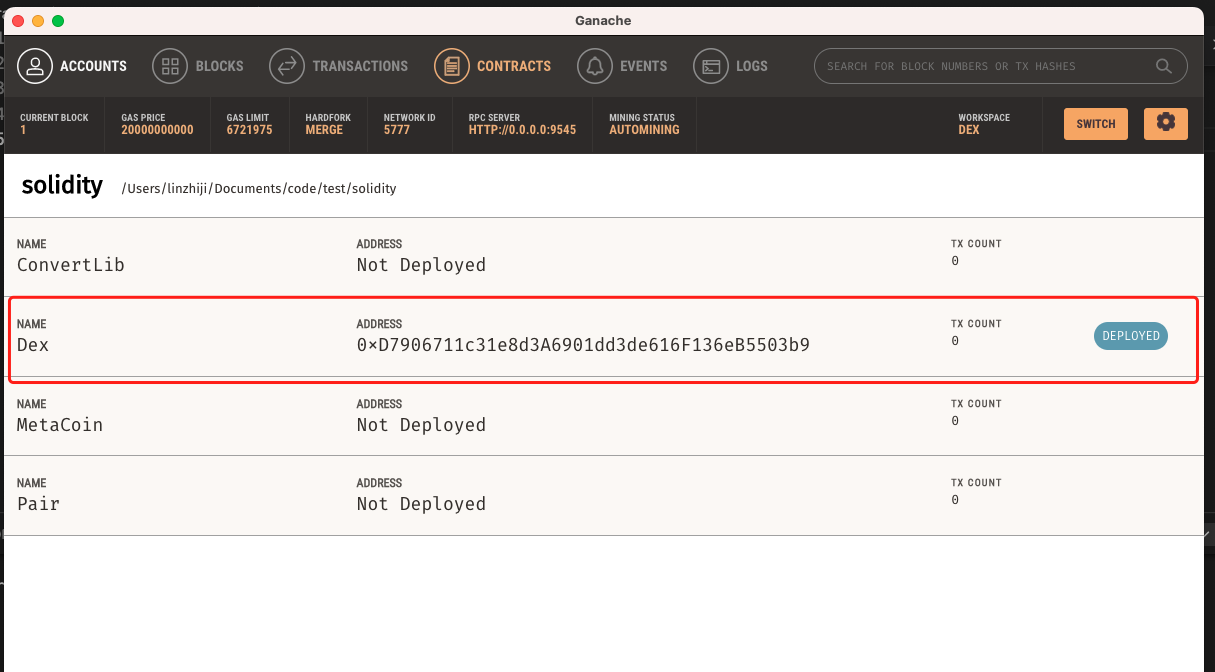The height and width of the screenshot is (672, 1215).
Task: Select the MetaCoin contract name
Action: [x=60, y=425]
